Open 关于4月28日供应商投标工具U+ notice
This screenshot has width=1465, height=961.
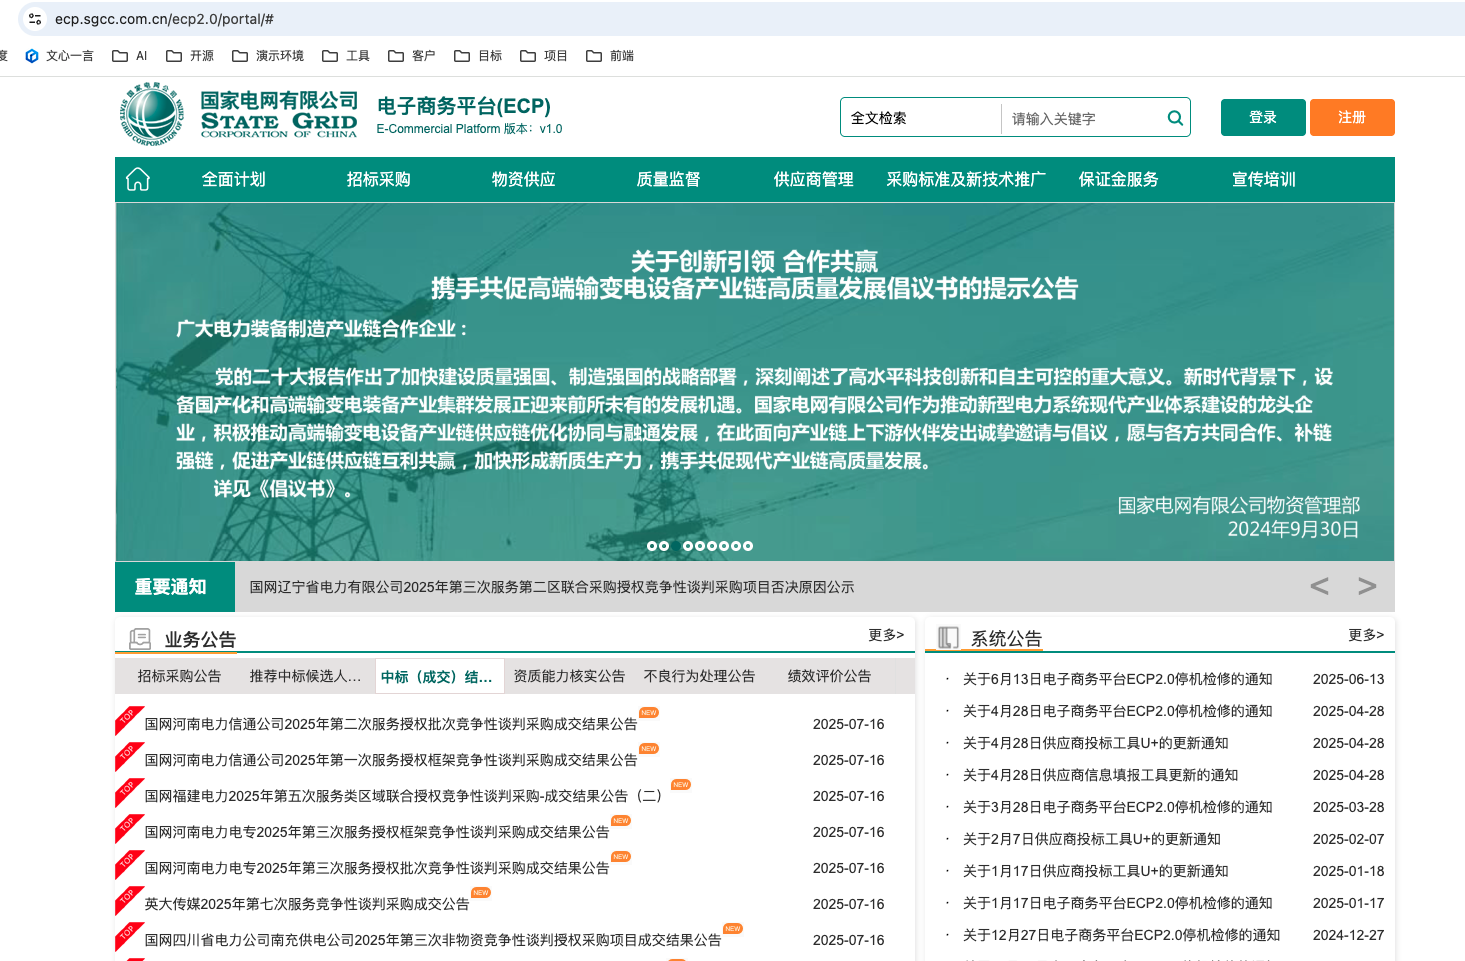[1095, 743]
